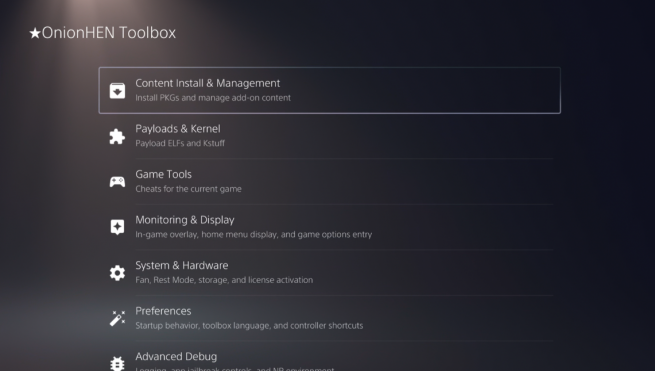Click the Payloads & Kernel puzzle icon
The width and height of the screenshot is (655, 371).
(117, 136)
